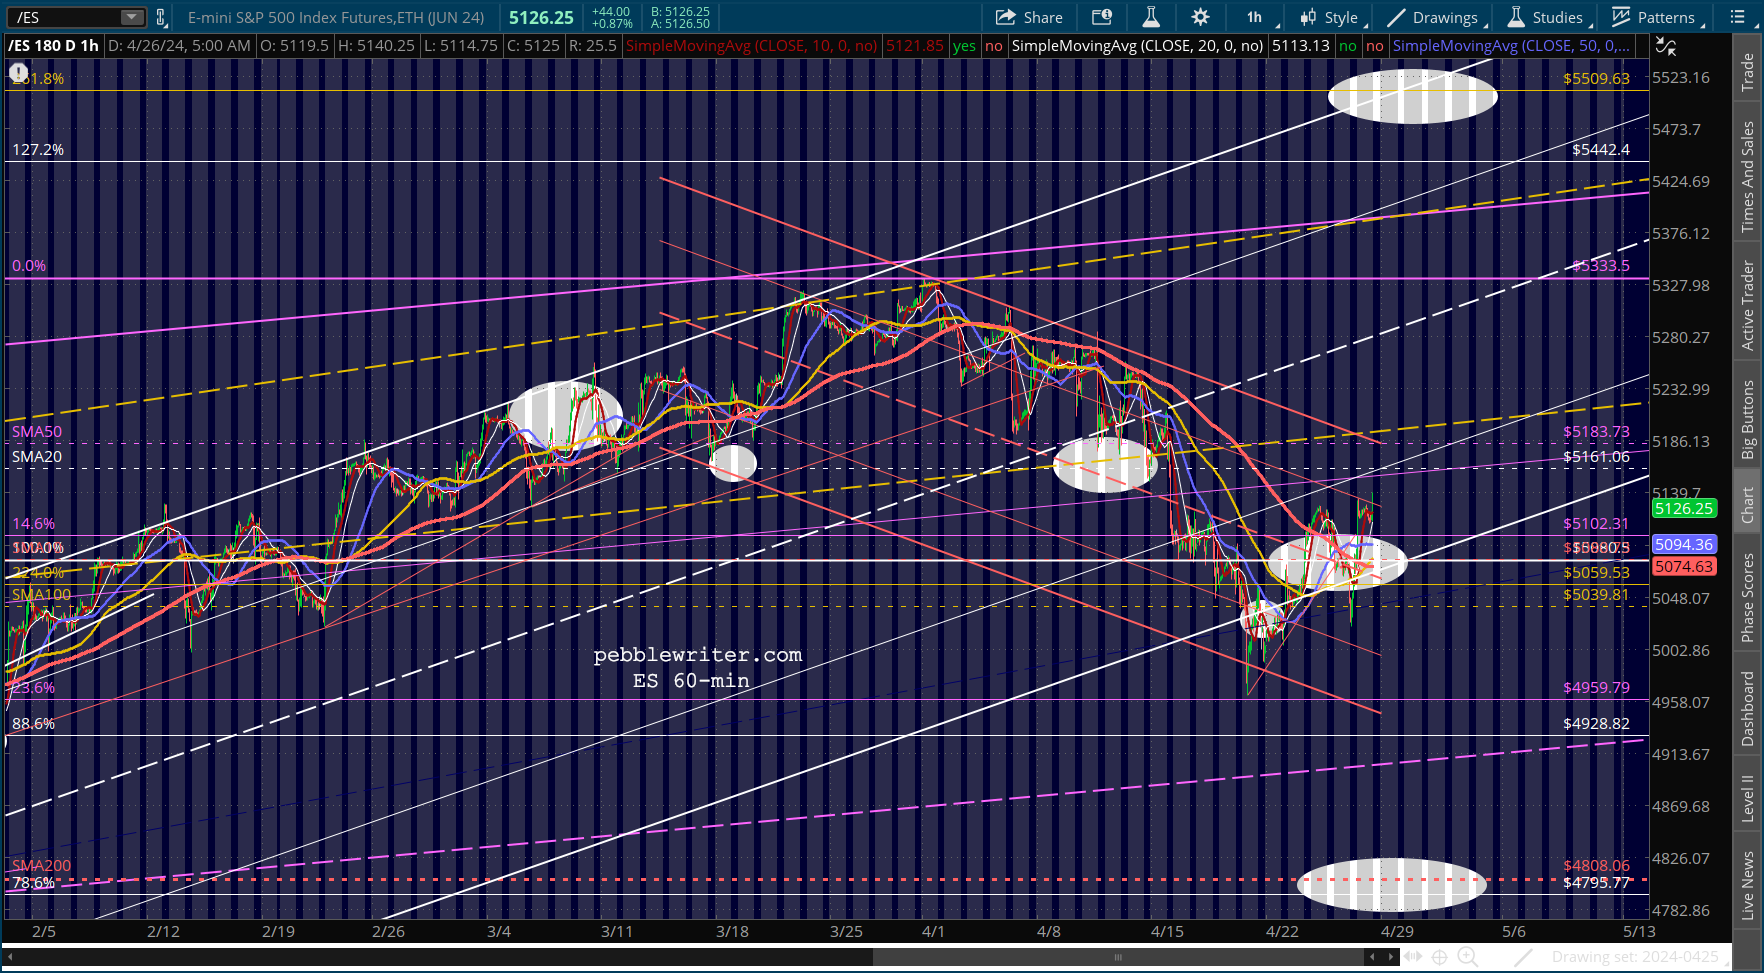The image size is (1764, 973).
Task: Click the SimpleMovingAvg (CLOSE, 50, 0,... study label
Action: point(1511,46)
